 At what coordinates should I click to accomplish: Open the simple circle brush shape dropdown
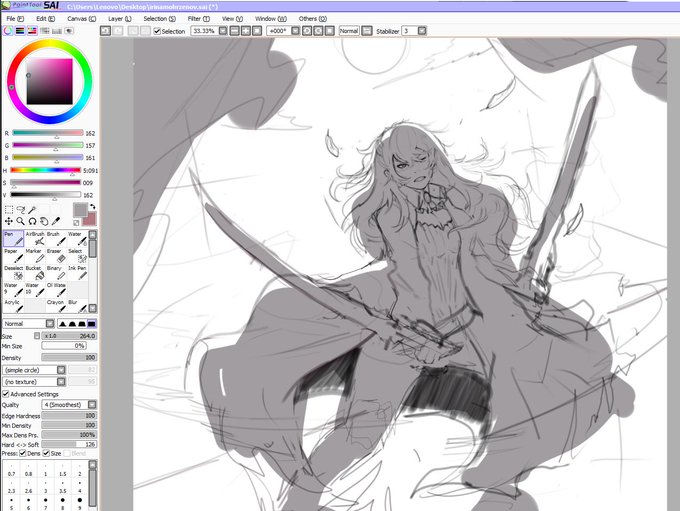click(61, 370)
